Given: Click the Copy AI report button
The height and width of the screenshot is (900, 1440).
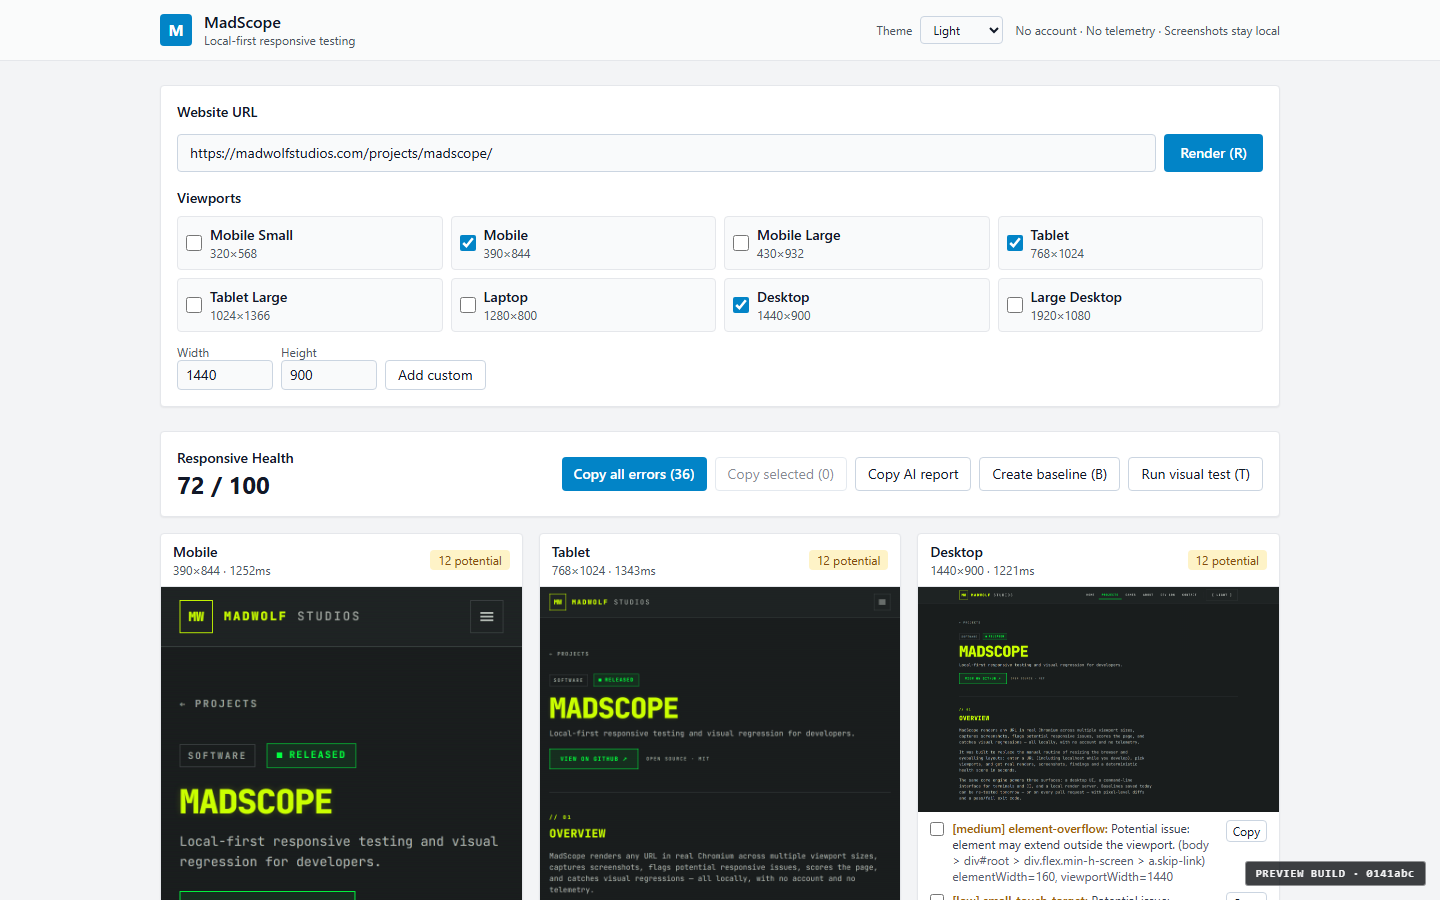Looking at the screenshot, I should pyautogui.click(x=913, y=474).
